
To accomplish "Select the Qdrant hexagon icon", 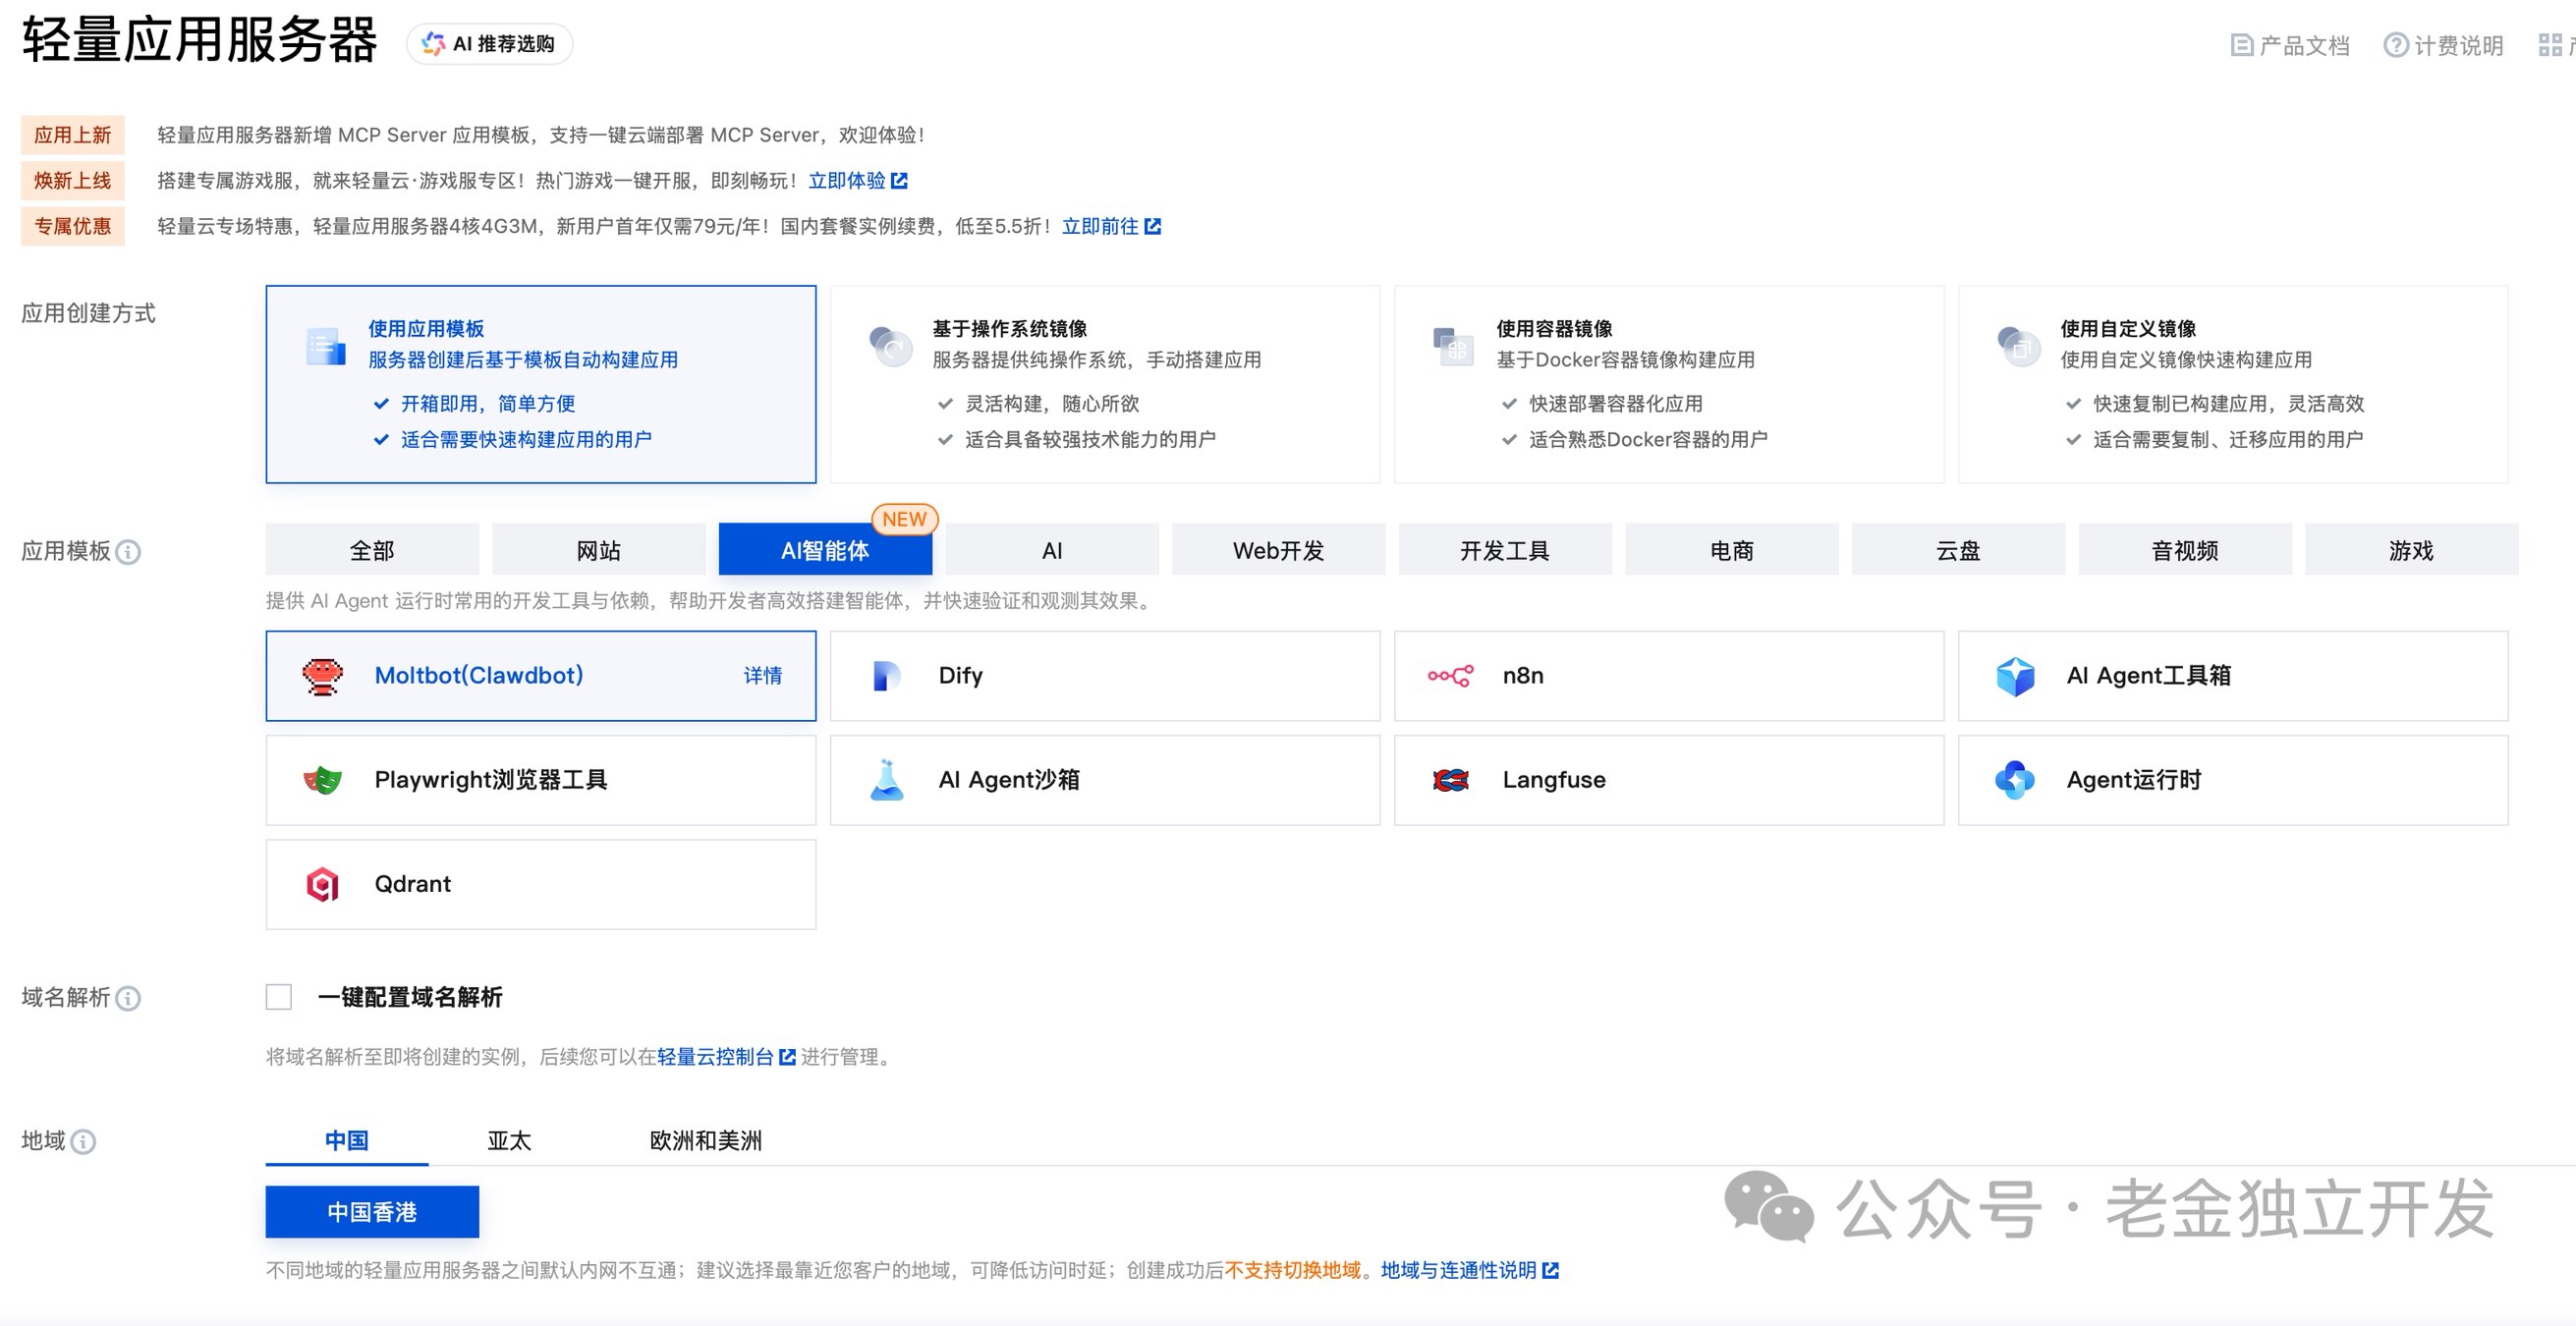I will pos(322,884).
